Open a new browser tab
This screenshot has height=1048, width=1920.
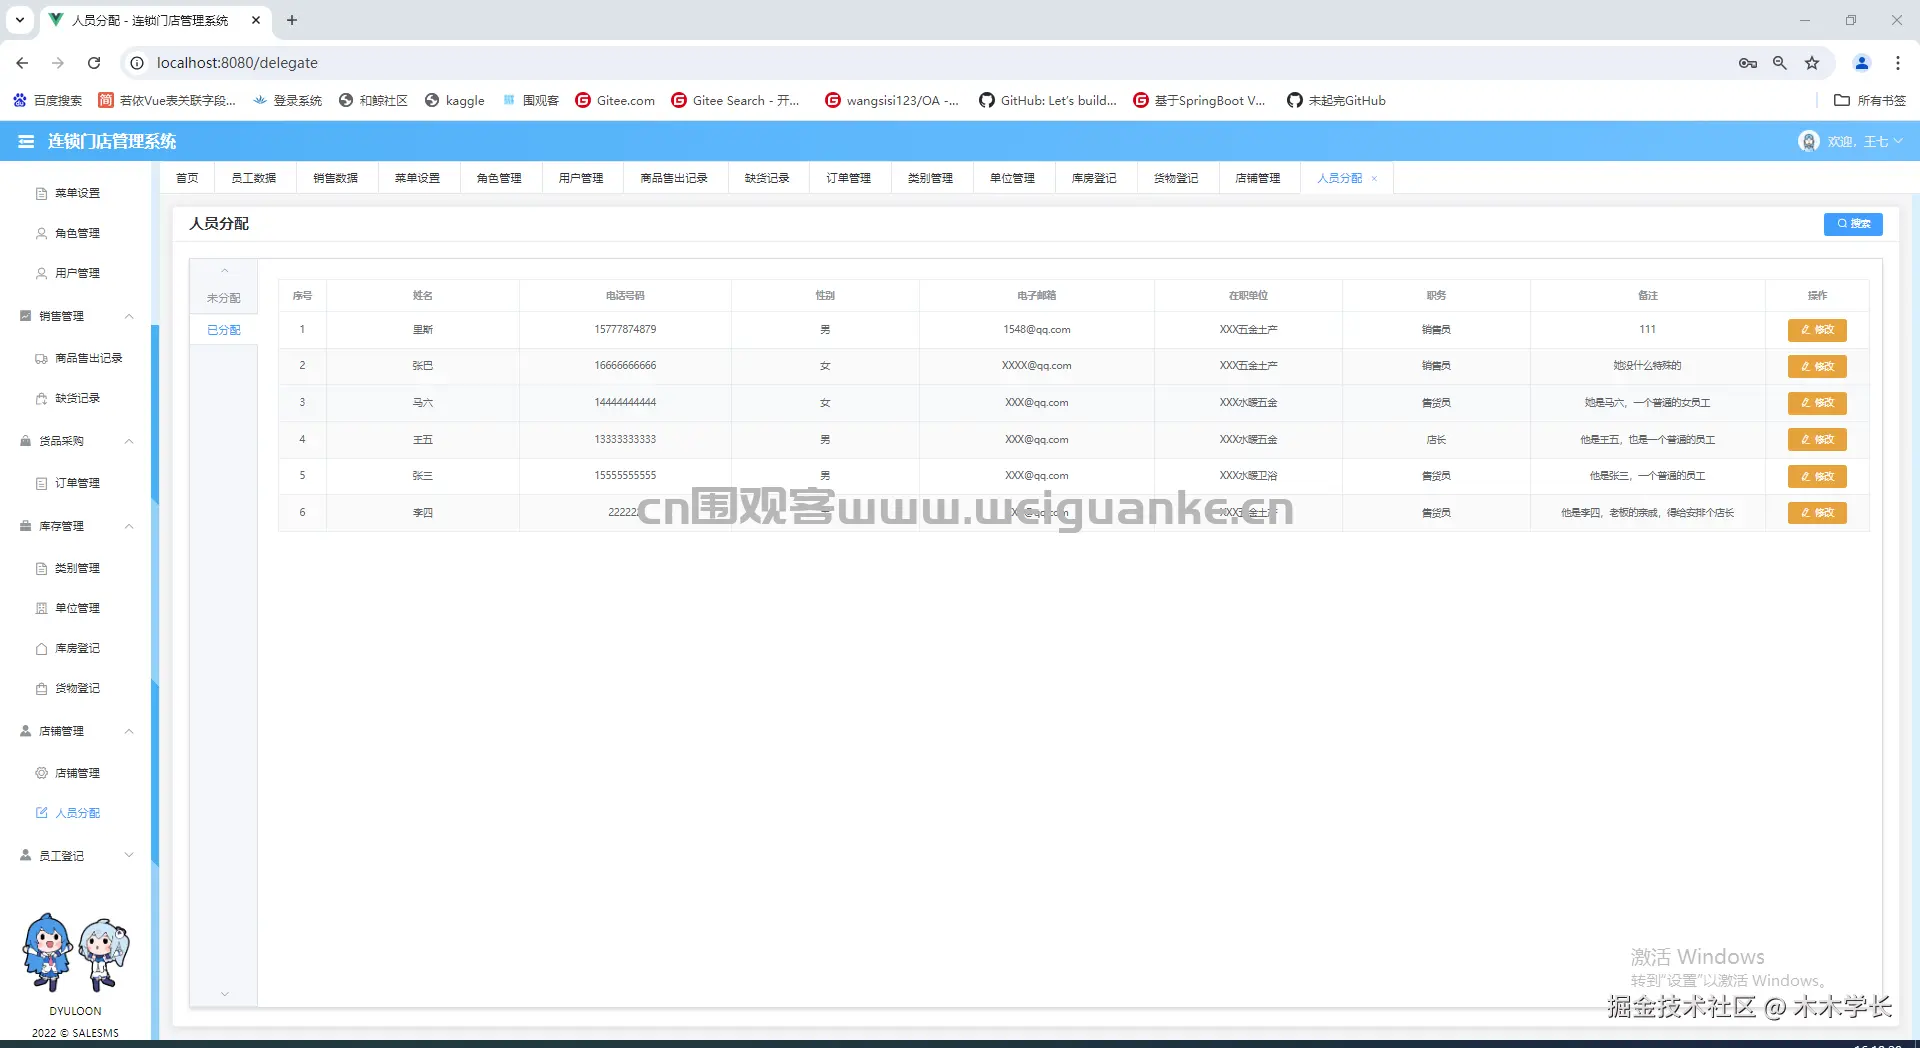coord(292,20)
